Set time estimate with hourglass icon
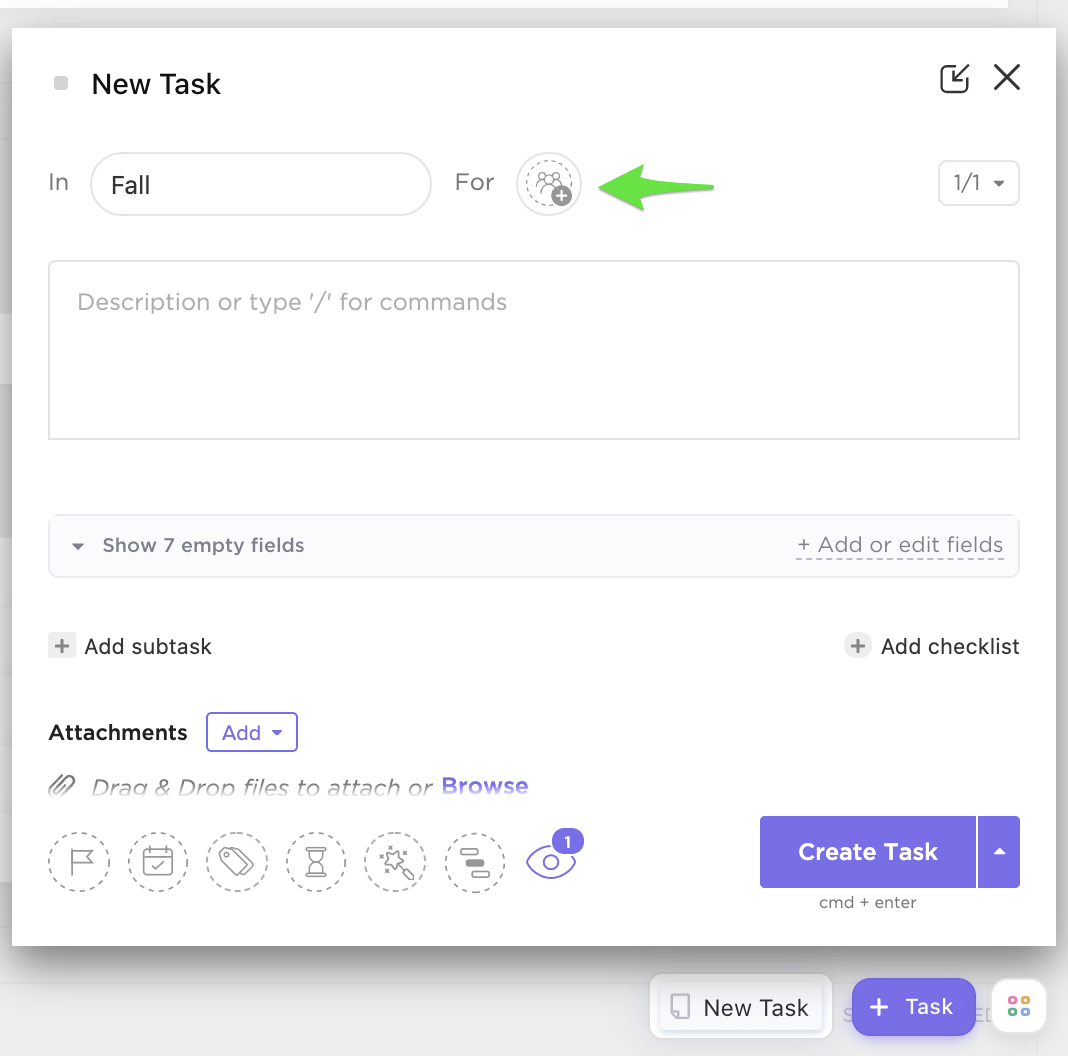The height and width of the screenshot is (1056, 1068). (x=316, y=861)
